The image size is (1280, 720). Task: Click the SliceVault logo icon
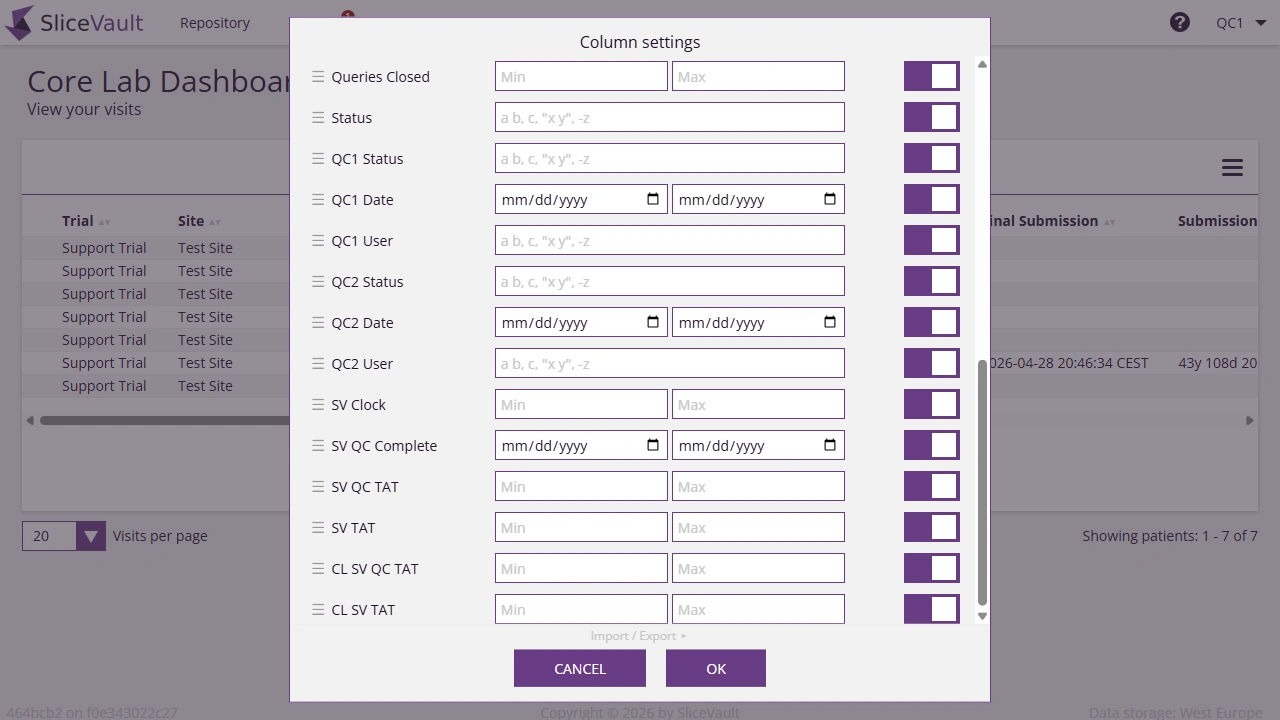coord(20,22)
